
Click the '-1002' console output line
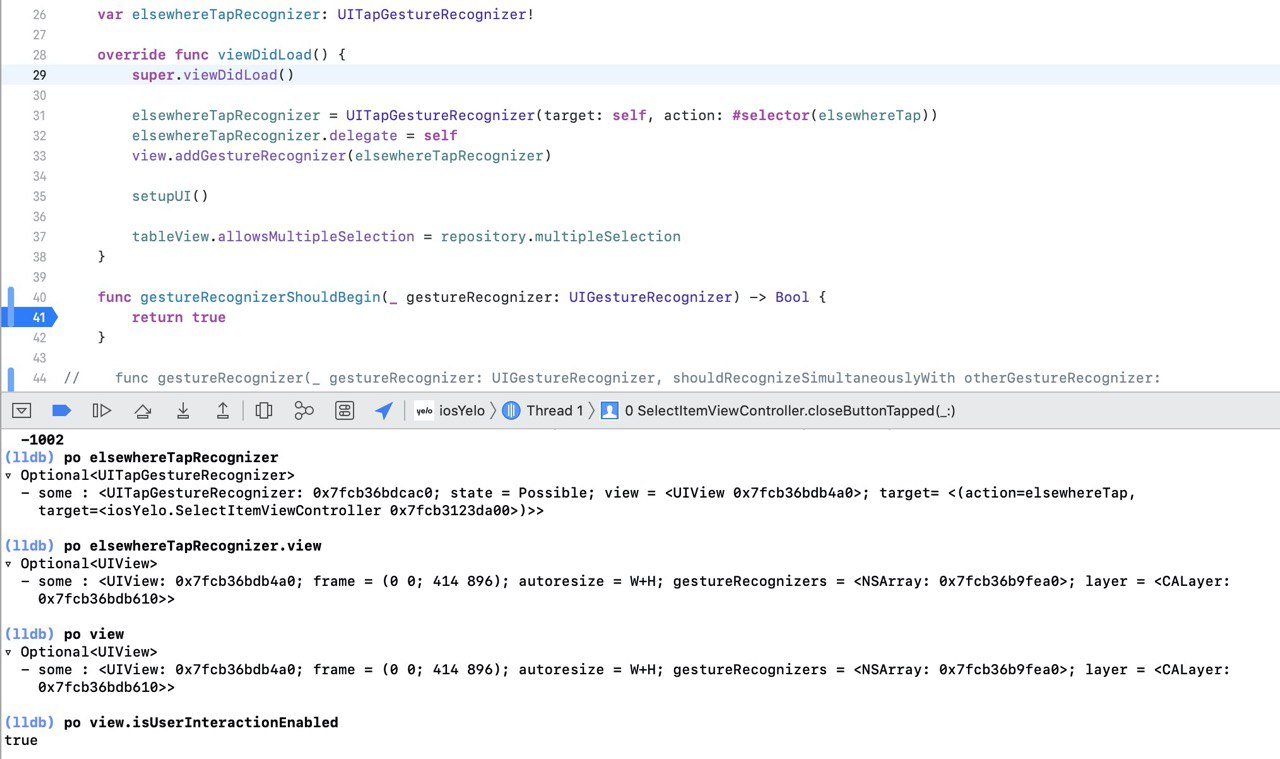click(42, 440)
